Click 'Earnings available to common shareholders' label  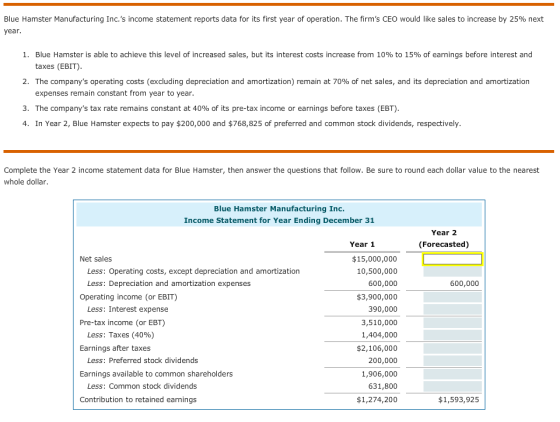[156, 374]
